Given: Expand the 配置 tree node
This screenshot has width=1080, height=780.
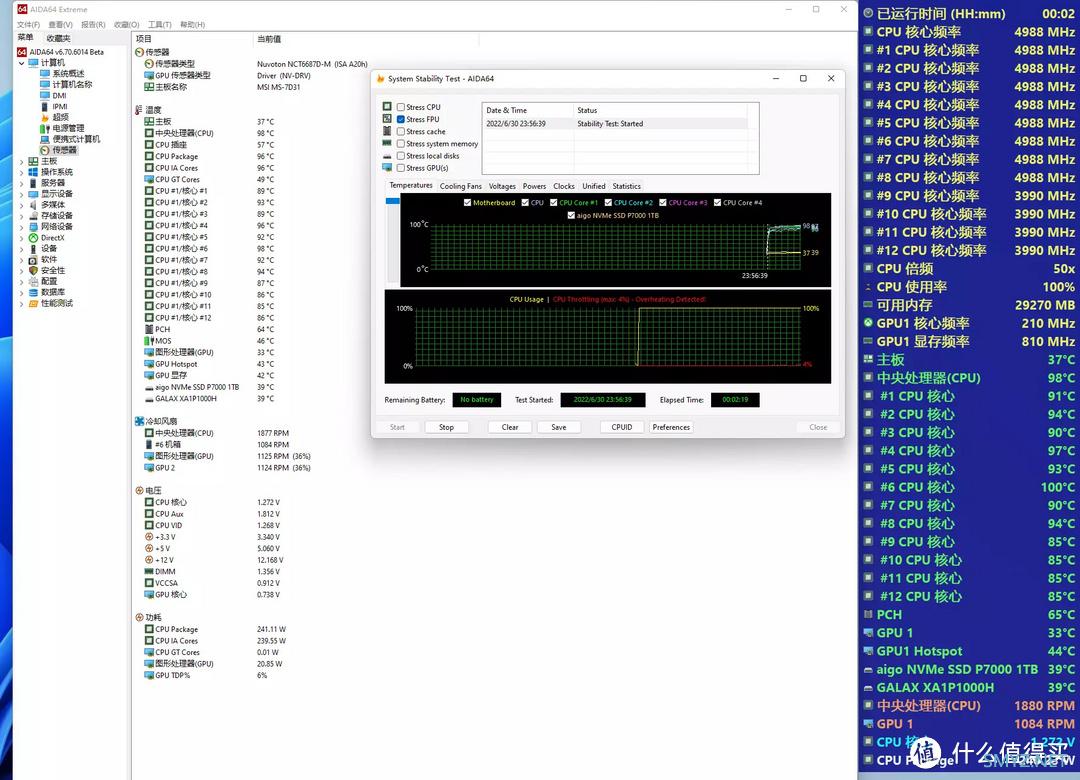Looking at the screenshot, I should pos(21,282).
